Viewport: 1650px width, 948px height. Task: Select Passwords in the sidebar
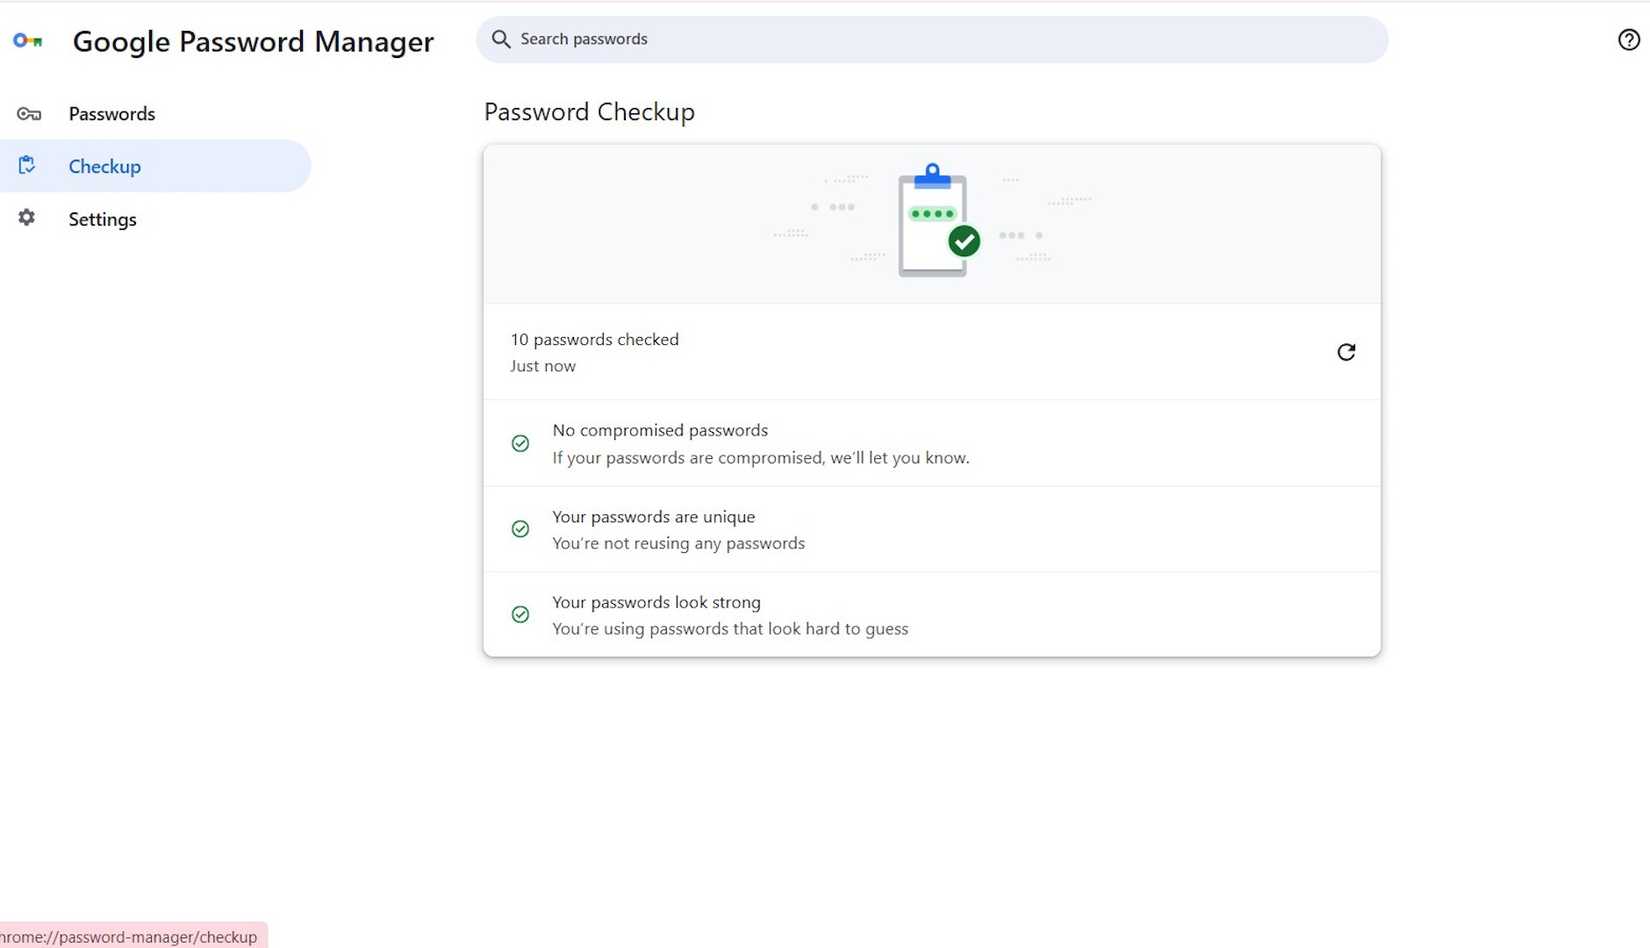click(x=112, y=113)
